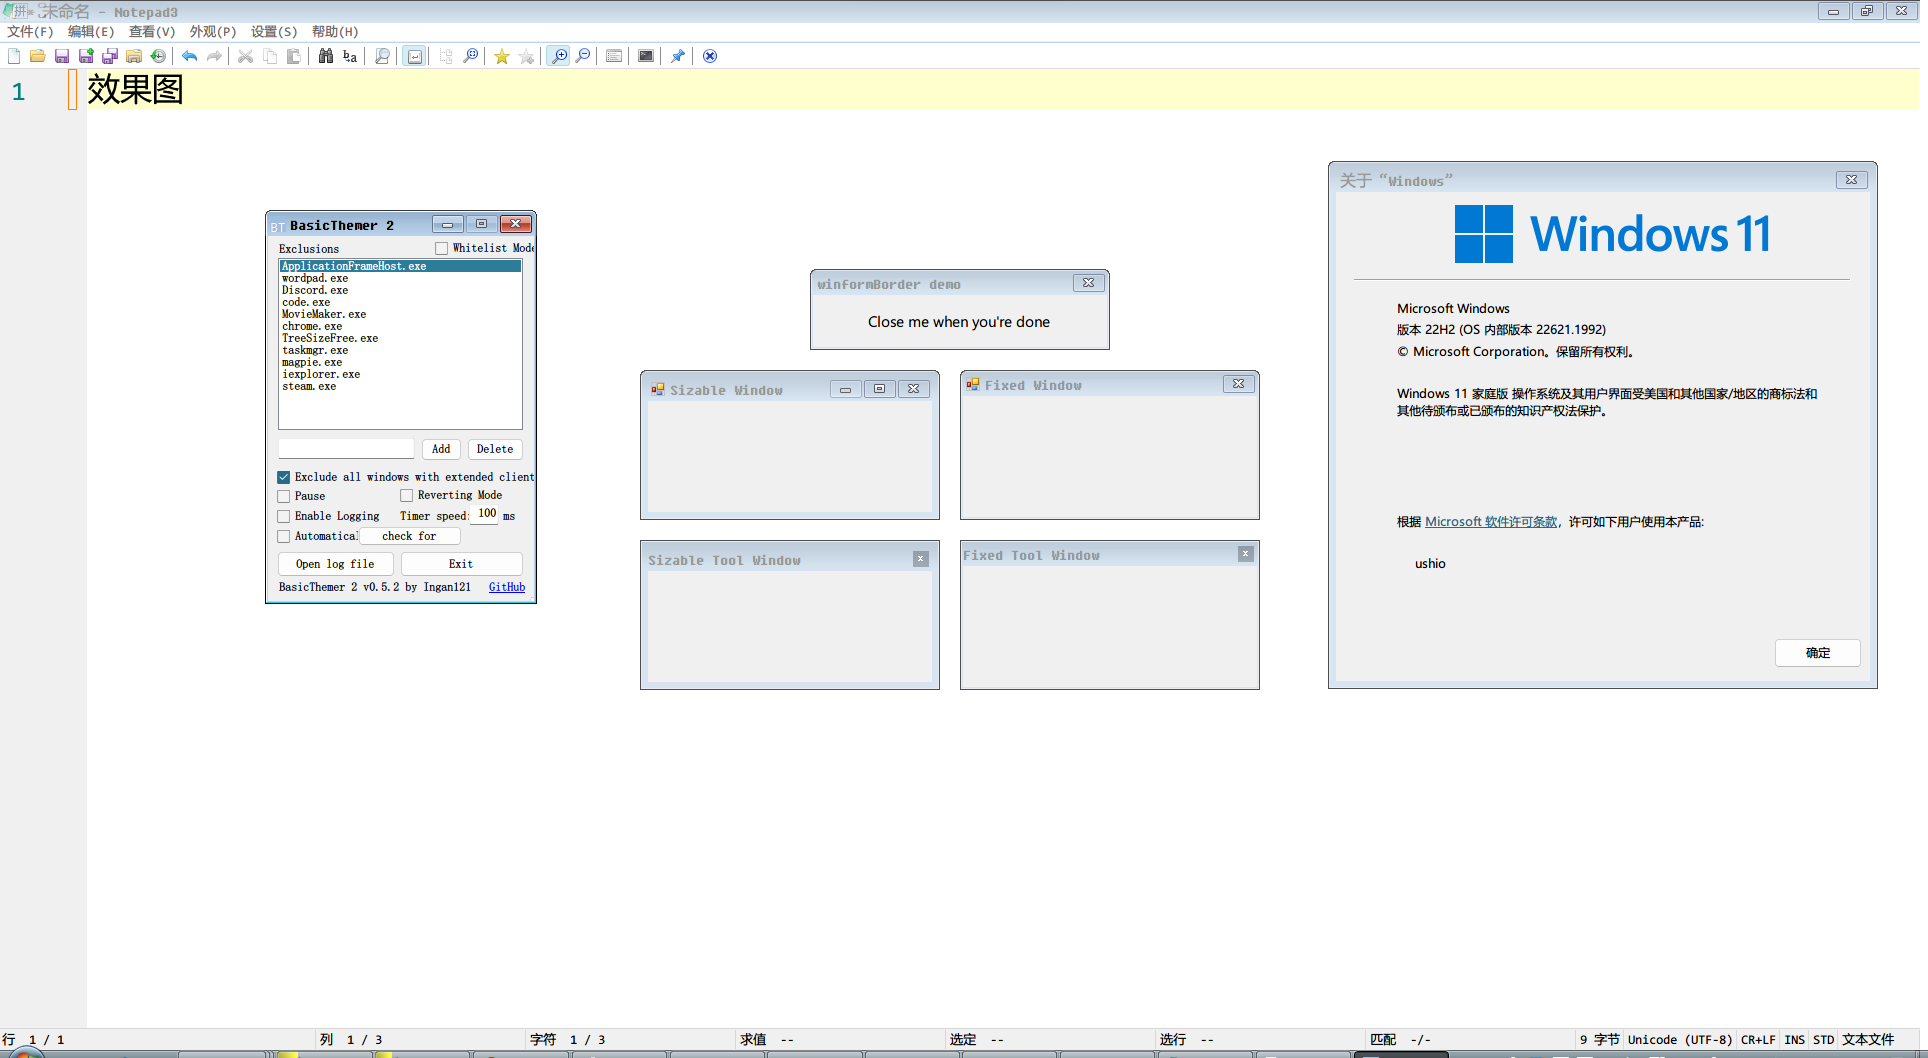Open Replace with the b-a icon
Screen dimensions: 1928x1058
coord(350,56)
